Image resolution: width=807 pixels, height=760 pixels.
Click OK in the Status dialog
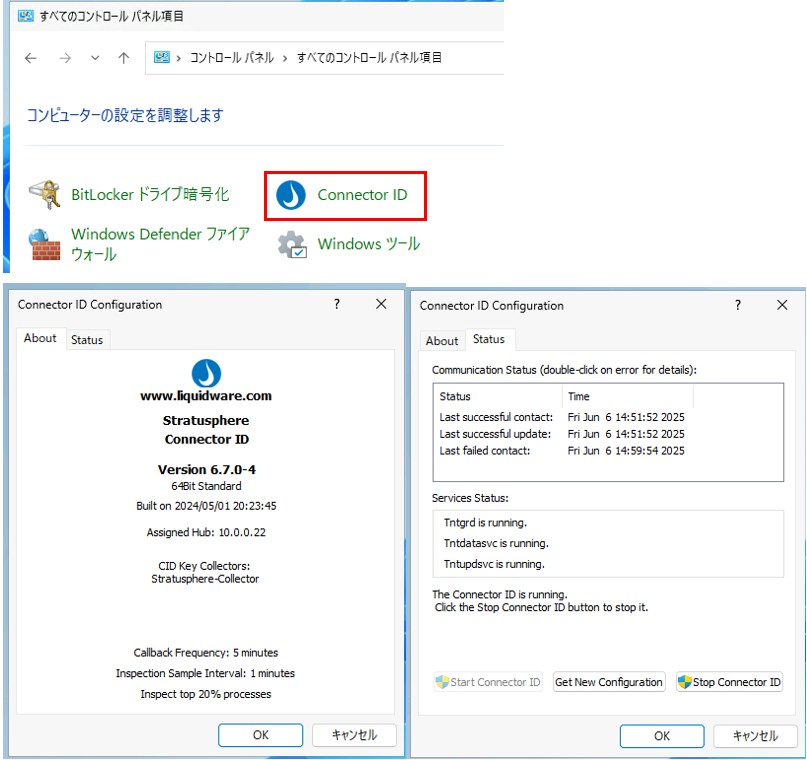(x=662, y=736)
